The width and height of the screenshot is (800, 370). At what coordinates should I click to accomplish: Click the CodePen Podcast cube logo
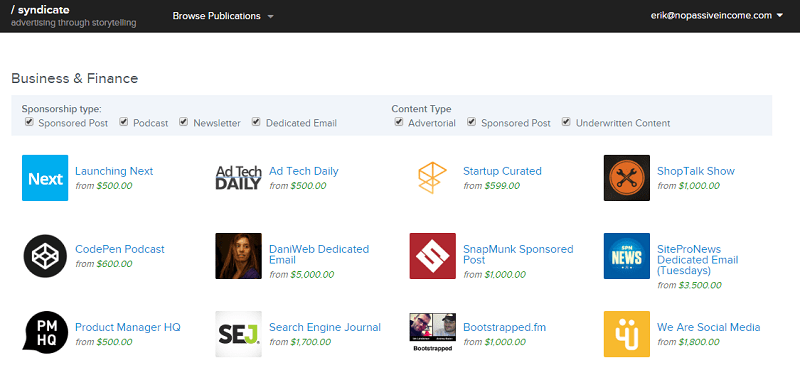pos(45,256)
